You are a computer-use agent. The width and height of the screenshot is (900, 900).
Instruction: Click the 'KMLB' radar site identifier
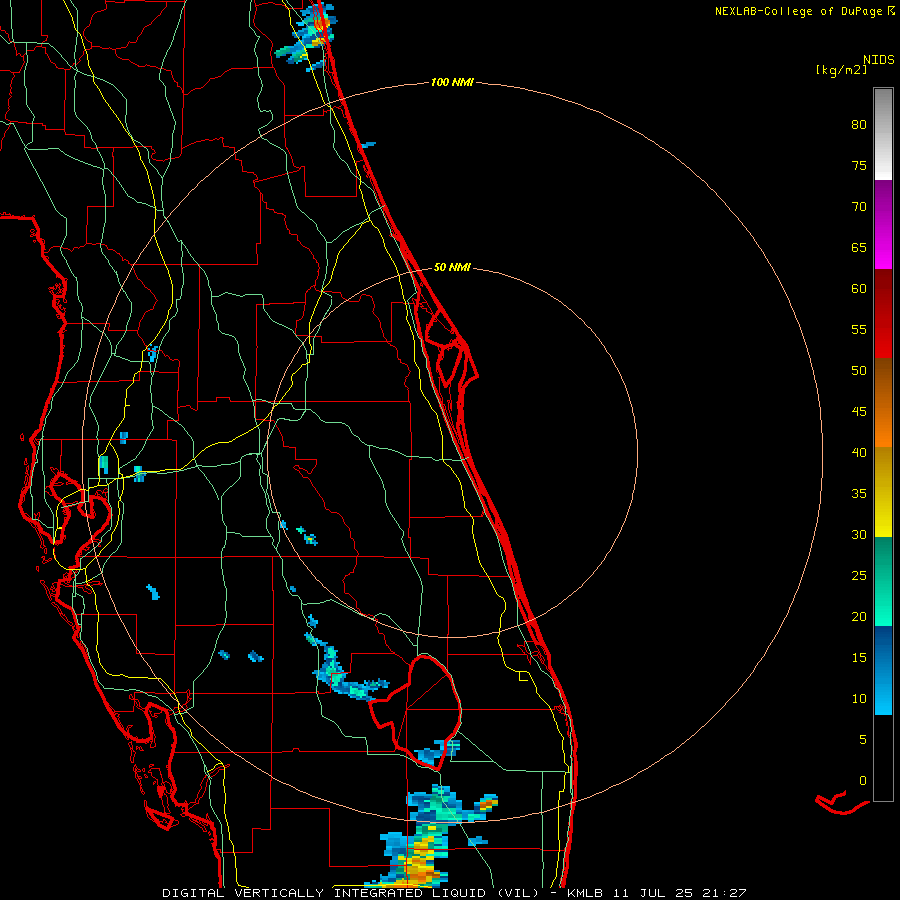pyautogui.click(x=585, y=893)
